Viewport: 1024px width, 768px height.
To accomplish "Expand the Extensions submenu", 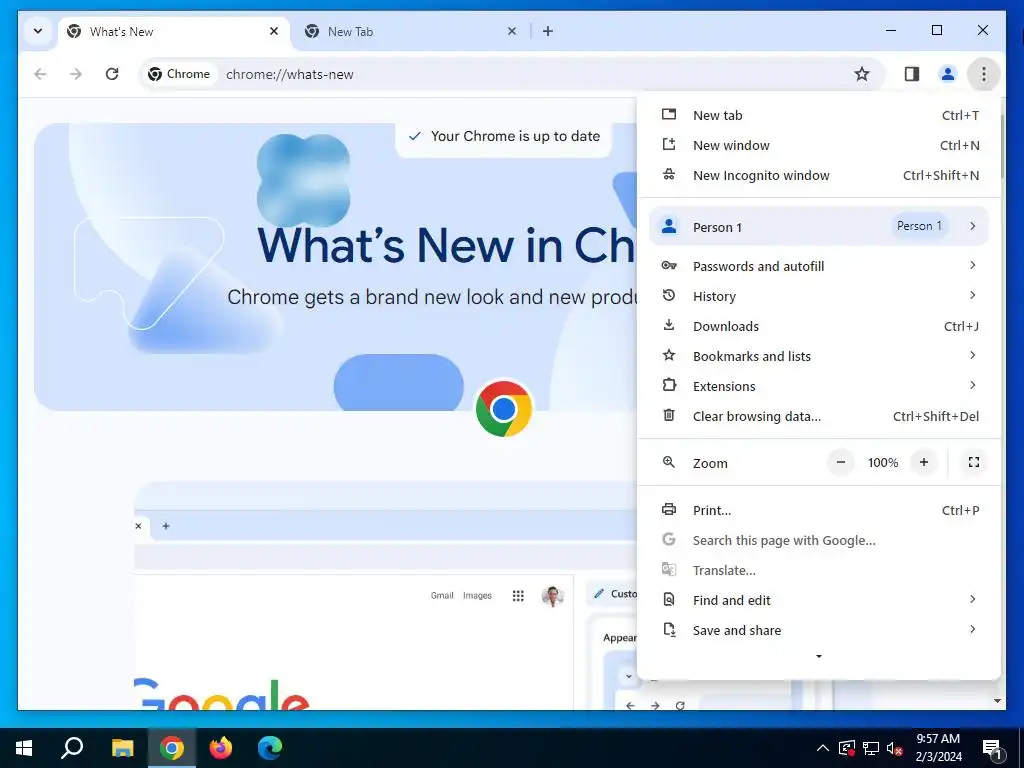I will 819,386.
